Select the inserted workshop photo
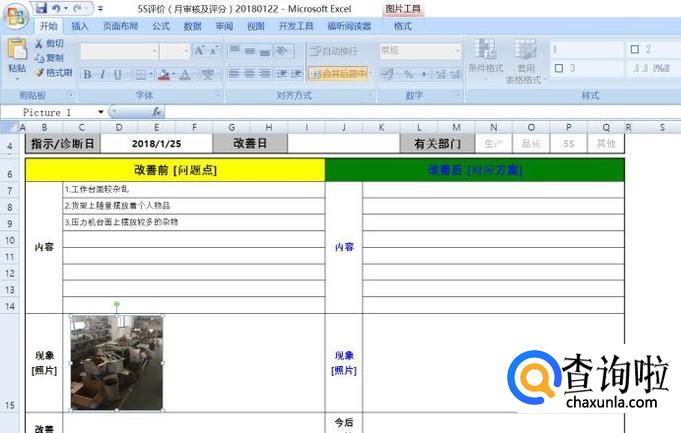This screenshot has width=681, height=433. pos(117,363)
